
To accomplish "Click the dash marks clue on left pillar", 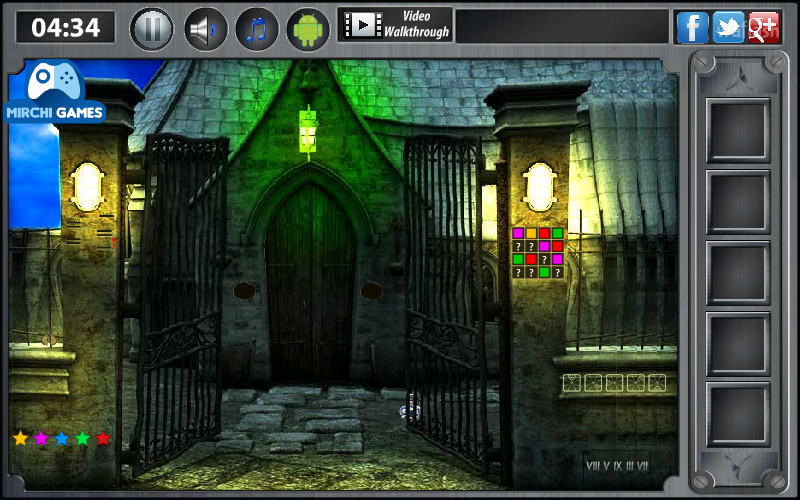I will pyautogui.click(x=90, y=232).
